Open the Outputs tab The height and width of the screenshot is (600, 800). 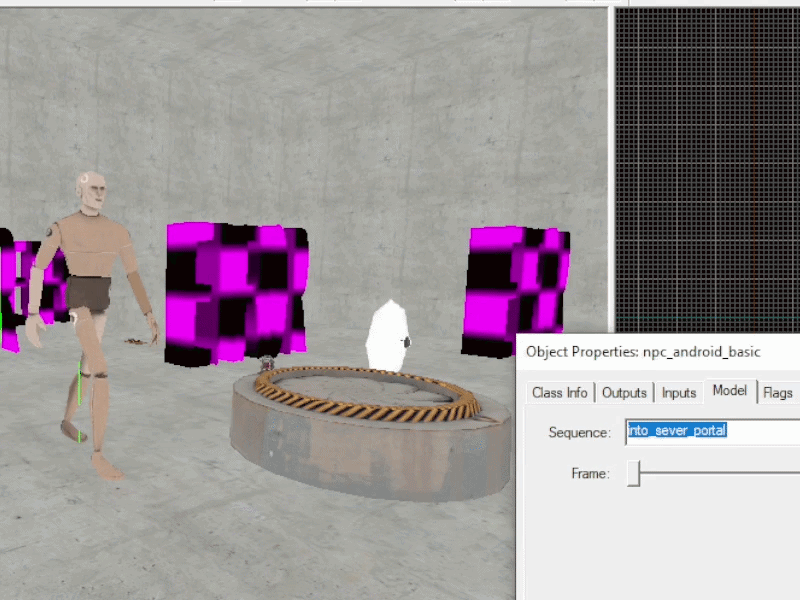click(624, 392)
